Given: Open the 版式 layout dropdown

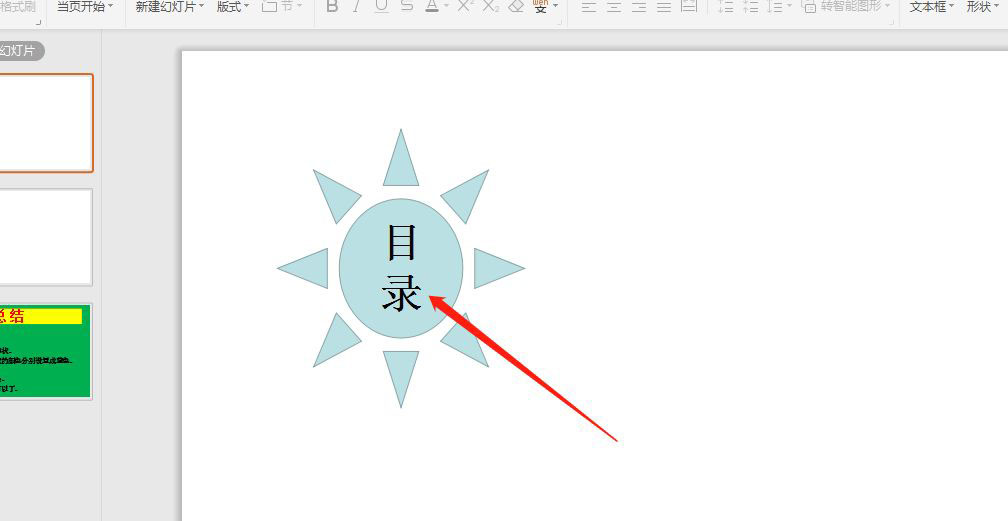Looking at the screenshot, I should pyautogui.click(x=233, y=6).
